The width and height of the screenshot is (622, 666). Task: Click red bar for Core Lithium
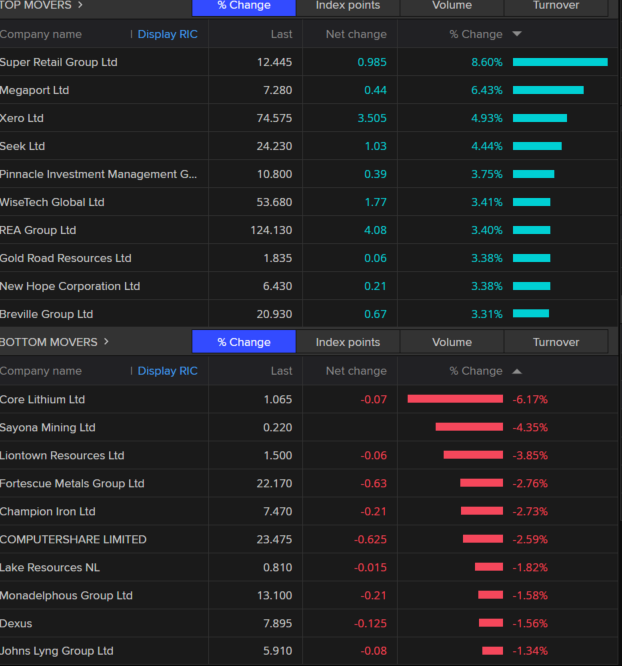tap(455, 398)
